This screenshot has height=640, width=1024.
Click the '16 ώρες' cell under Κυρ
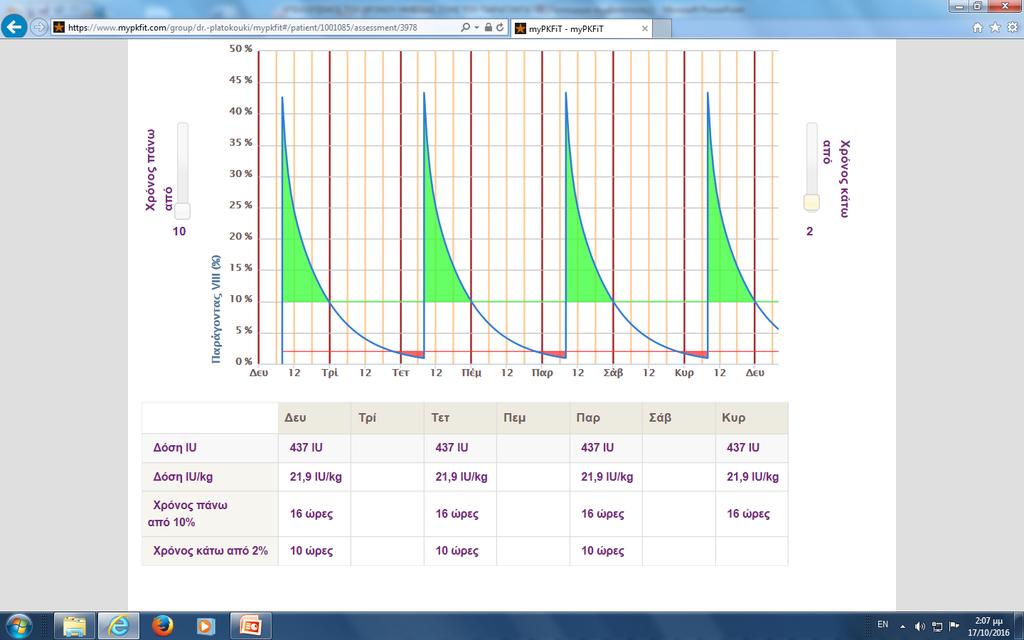click(x=751, y=514)
